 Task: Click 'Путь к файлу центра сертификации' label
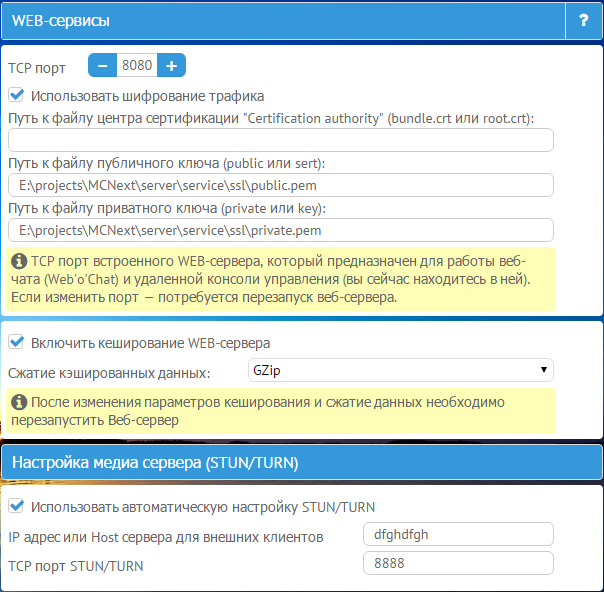[x=271, y=118]
